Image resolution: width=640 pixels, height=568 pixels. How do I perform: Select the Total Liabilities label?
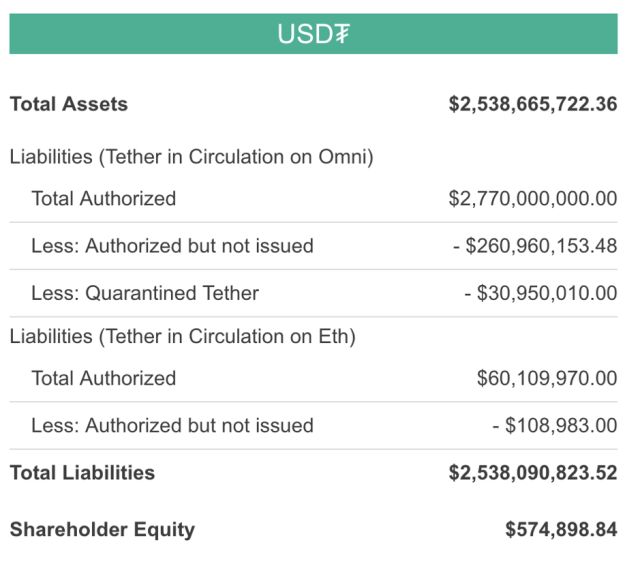point(82,473)
